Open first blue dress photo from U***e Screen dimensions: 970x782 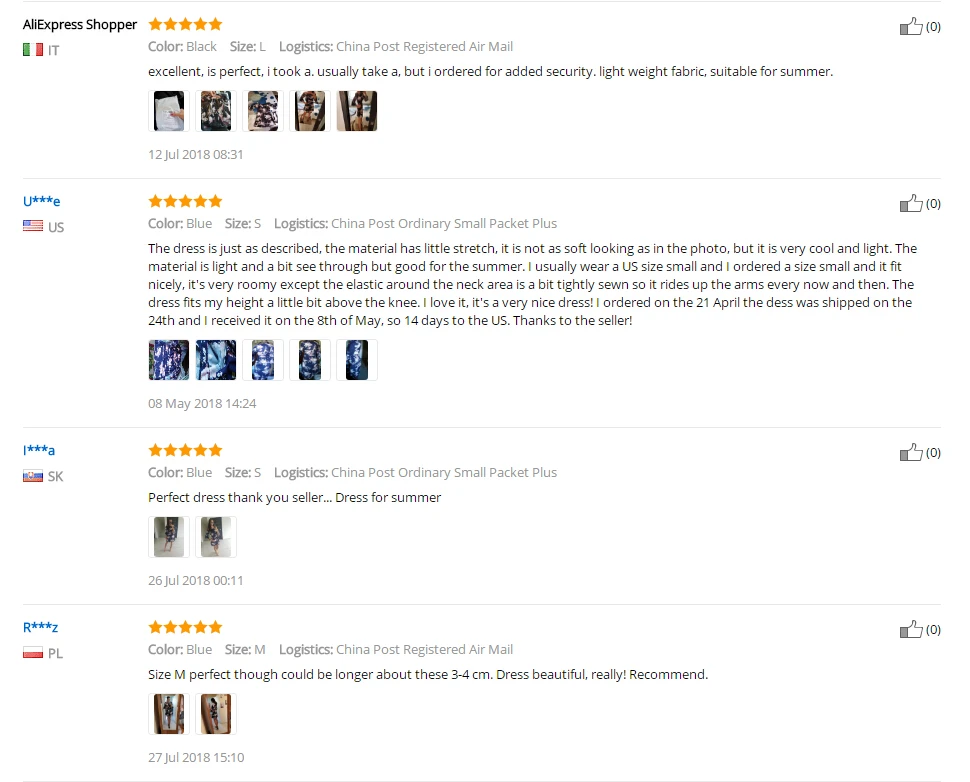pyautogui.click(x=169, y=359)
